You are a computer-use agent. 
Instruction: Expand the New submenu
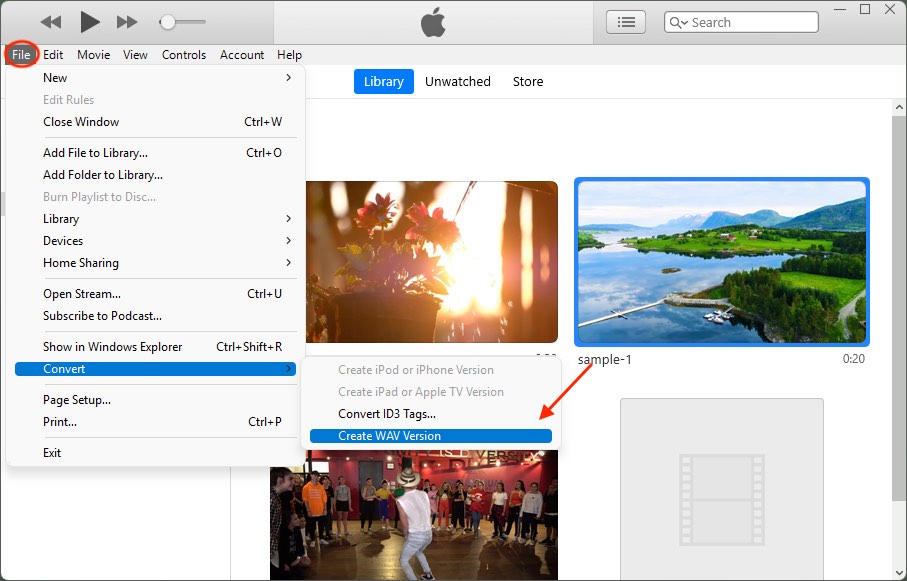(55, 77)
